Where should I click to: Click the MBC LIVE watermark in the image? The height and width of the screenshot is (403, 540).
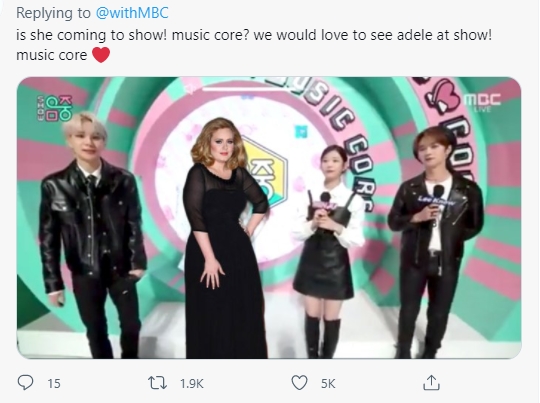pos(482,102)
